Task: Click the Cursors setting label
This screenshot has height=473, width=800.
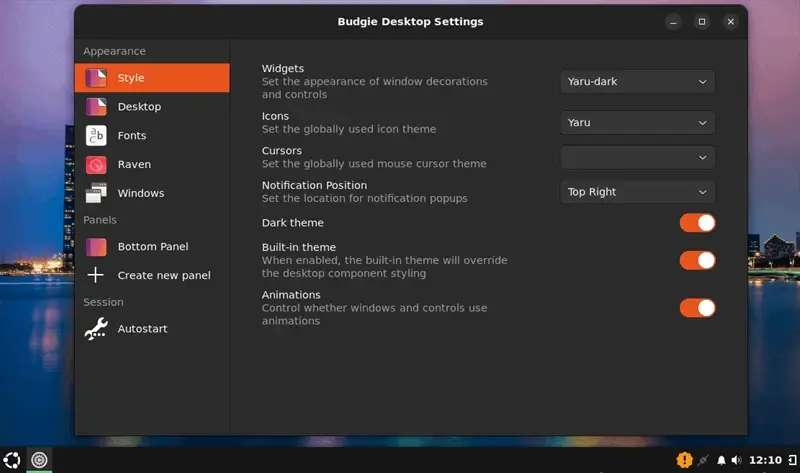Action: 282,151
